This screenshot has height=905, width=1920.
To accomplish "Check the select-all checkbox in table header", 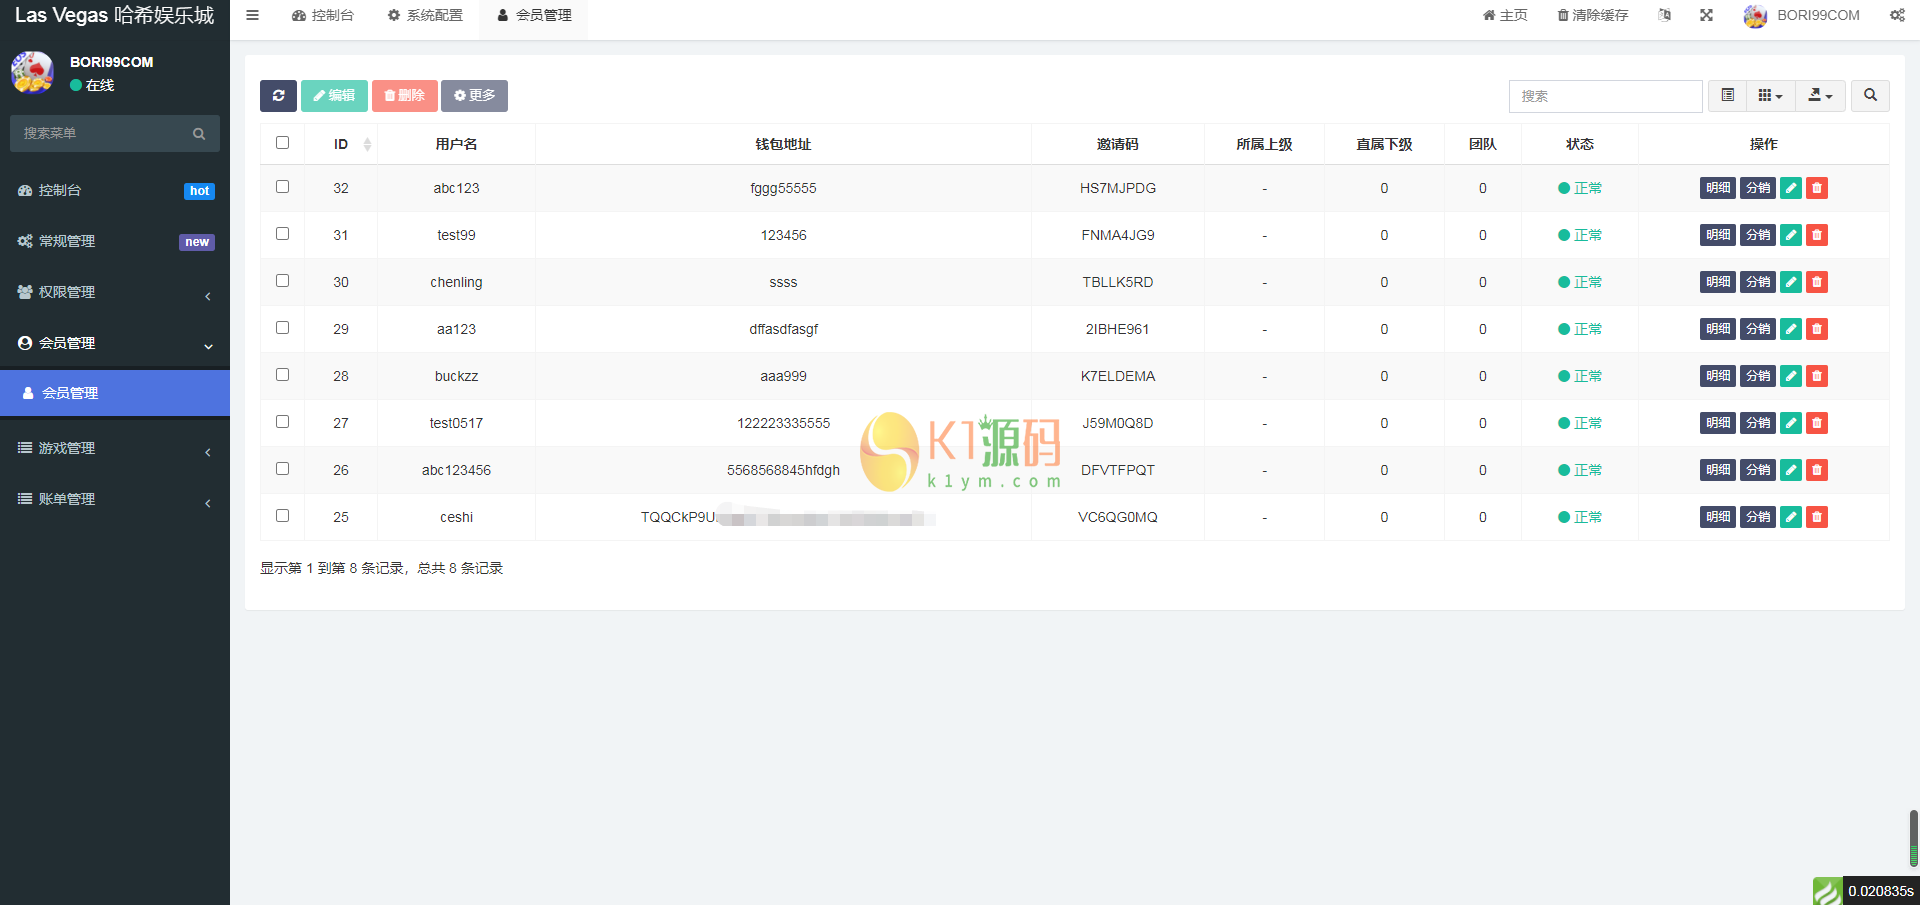I will point(282,142).
